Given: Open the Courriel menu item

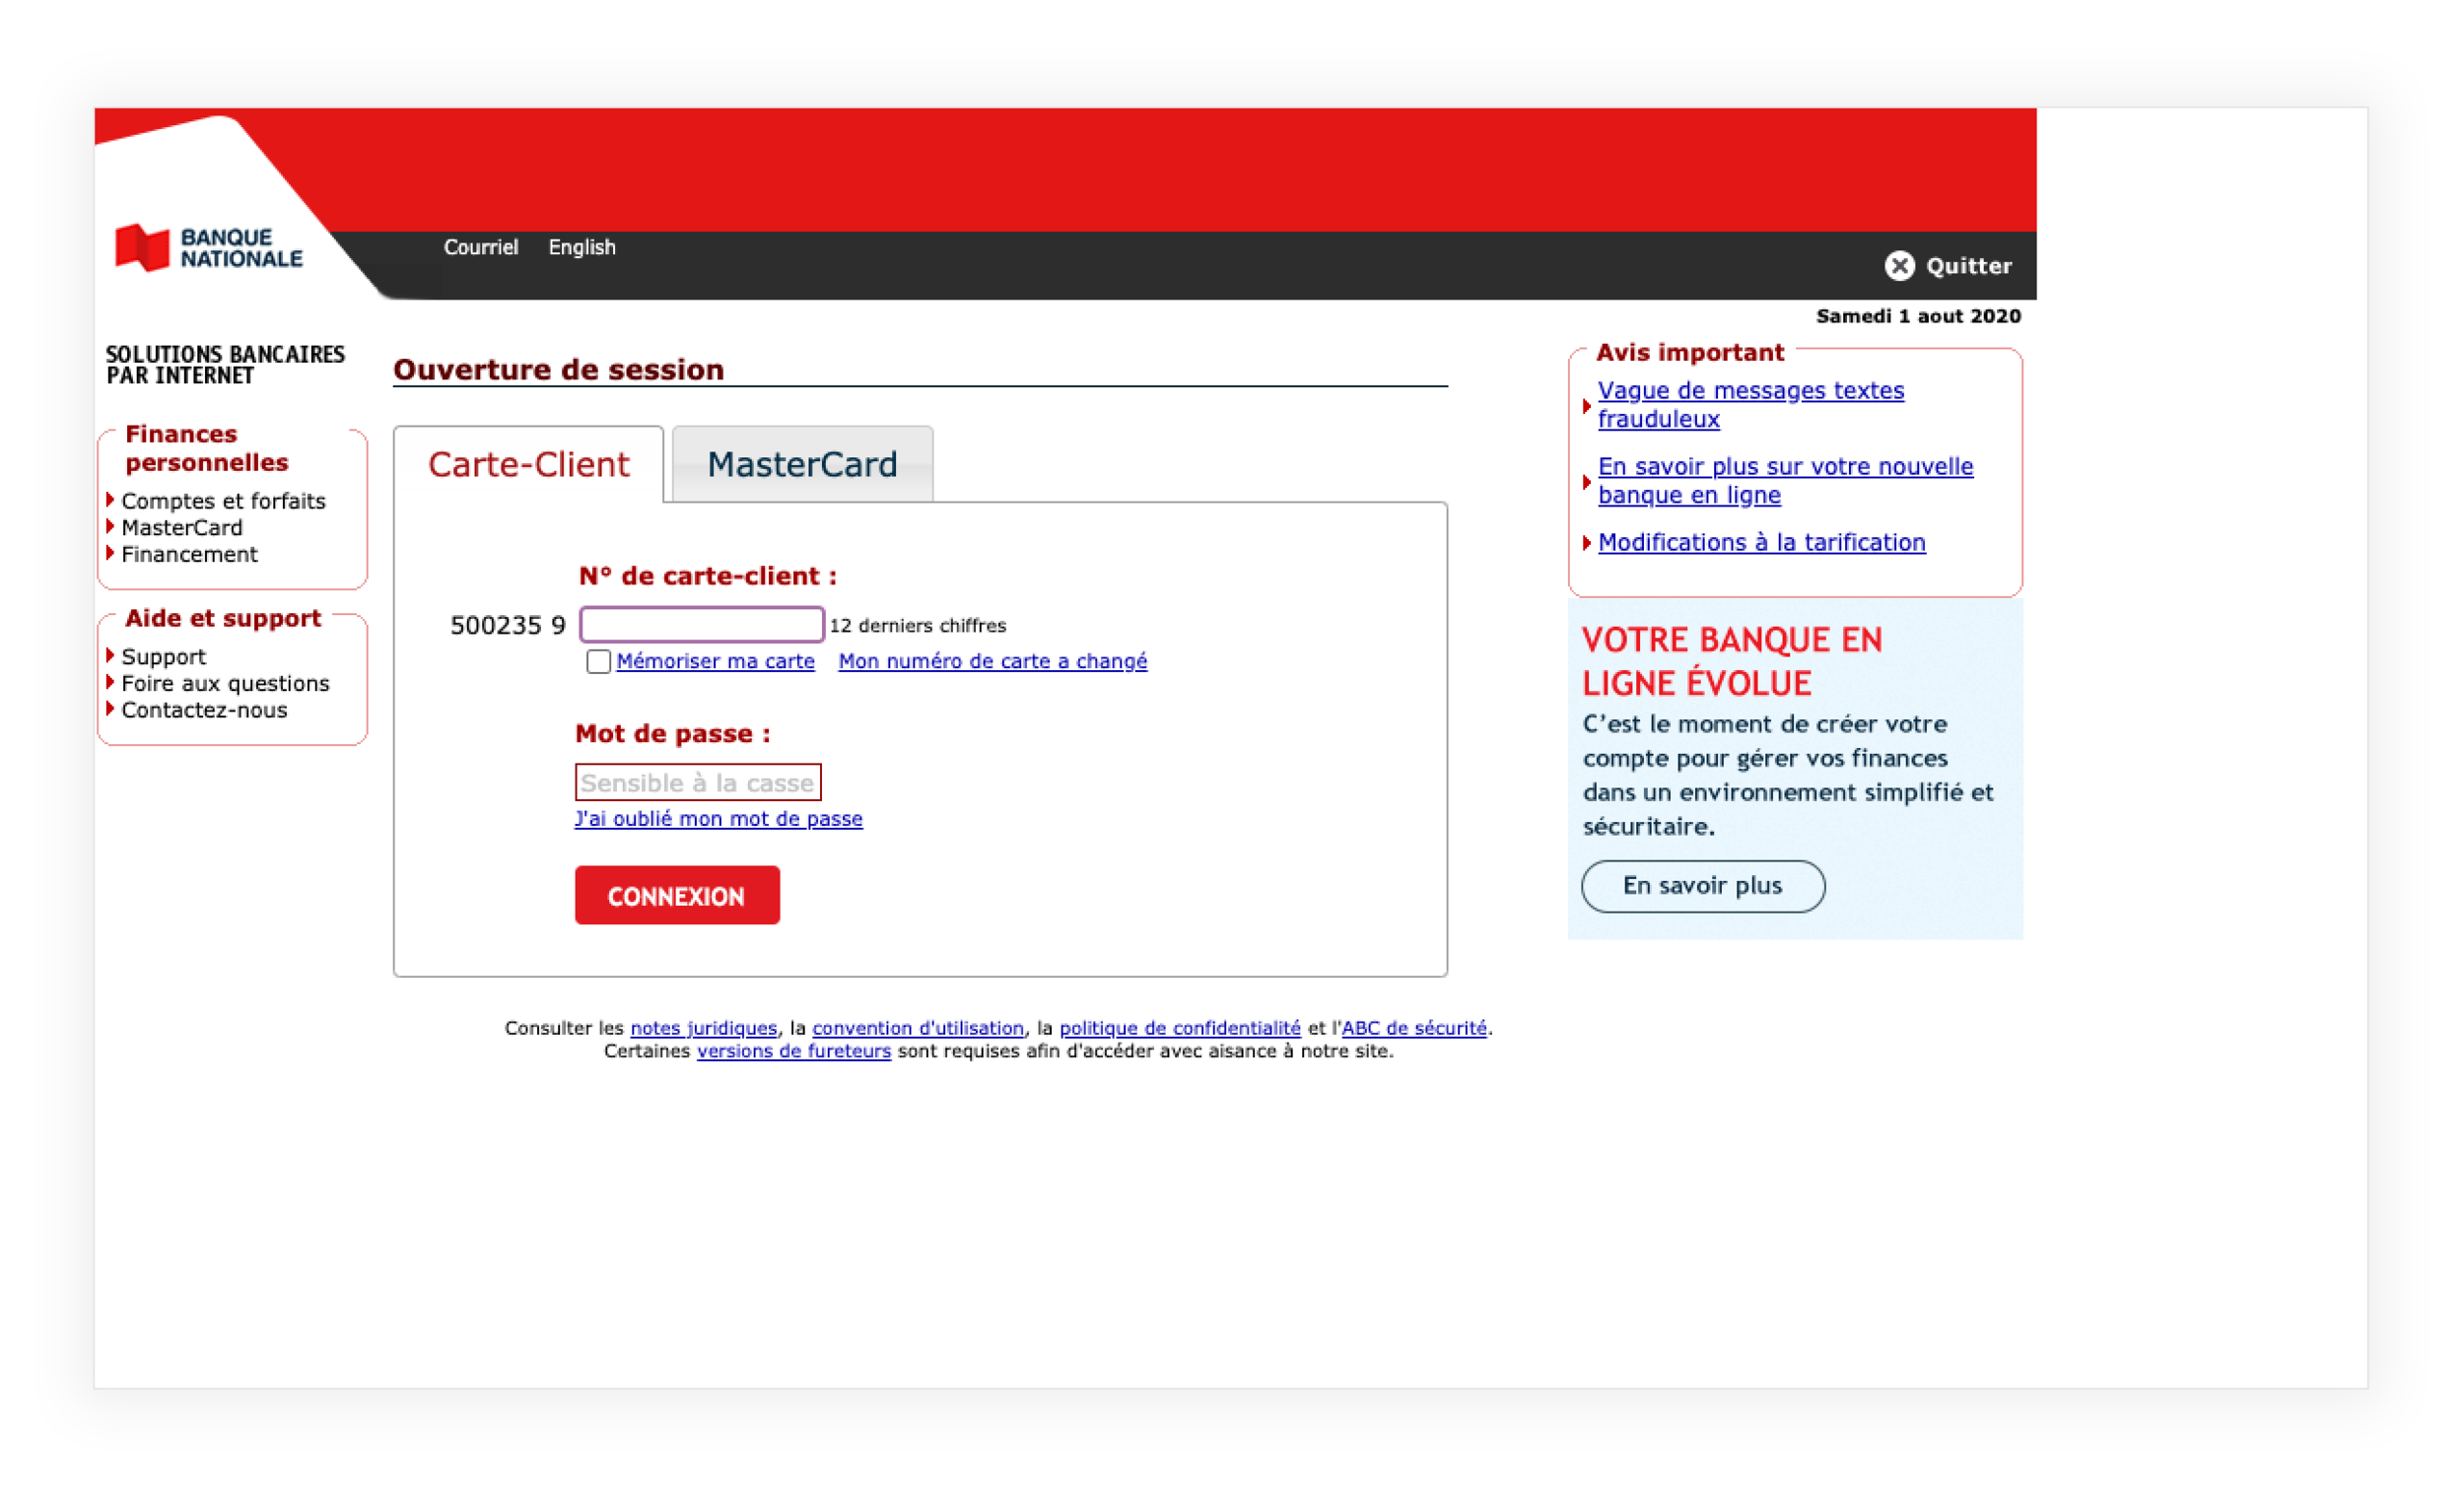Looking at the screenshot, I should [x=481, y=247].
